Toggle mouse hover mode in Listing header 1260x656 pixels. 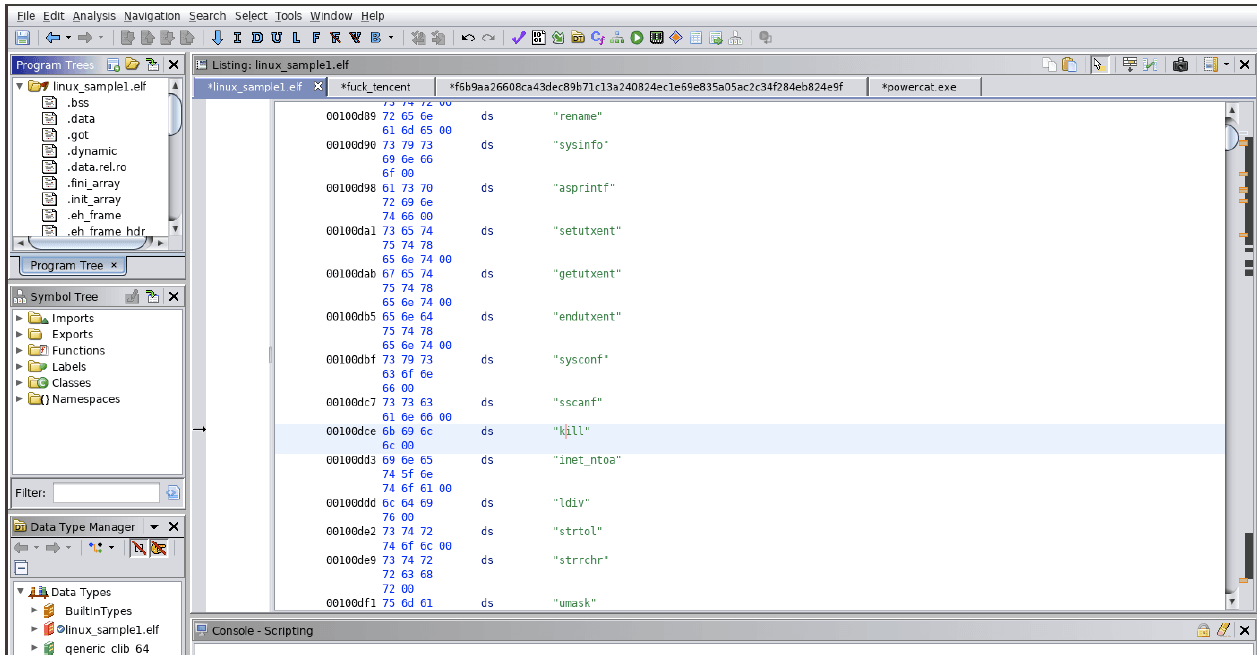tap(1099, 65)
